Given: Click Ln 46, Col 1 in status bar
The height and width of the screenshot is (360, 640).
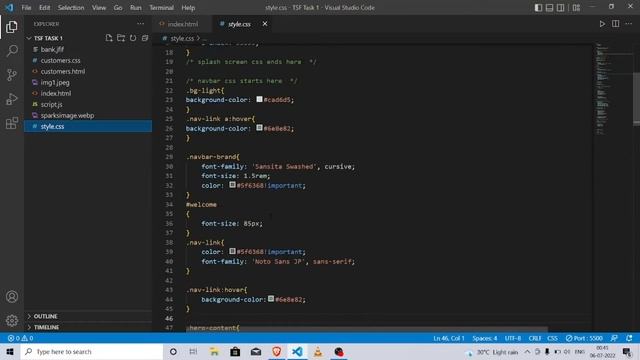Looking at the screenshot, I should pyautogui.click(x=449, y=338).
